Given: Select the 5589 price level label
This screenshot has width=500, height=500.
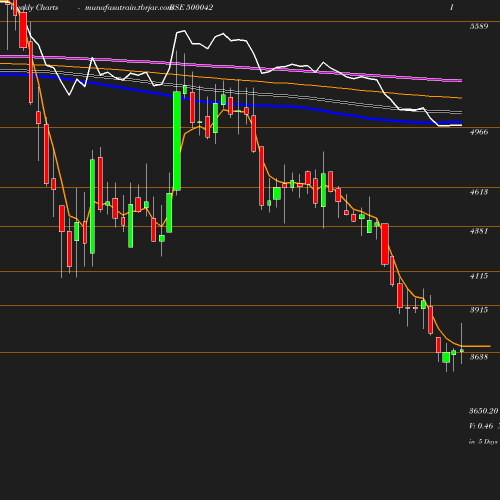Looking at the screenshot, I should coord(479,26).
